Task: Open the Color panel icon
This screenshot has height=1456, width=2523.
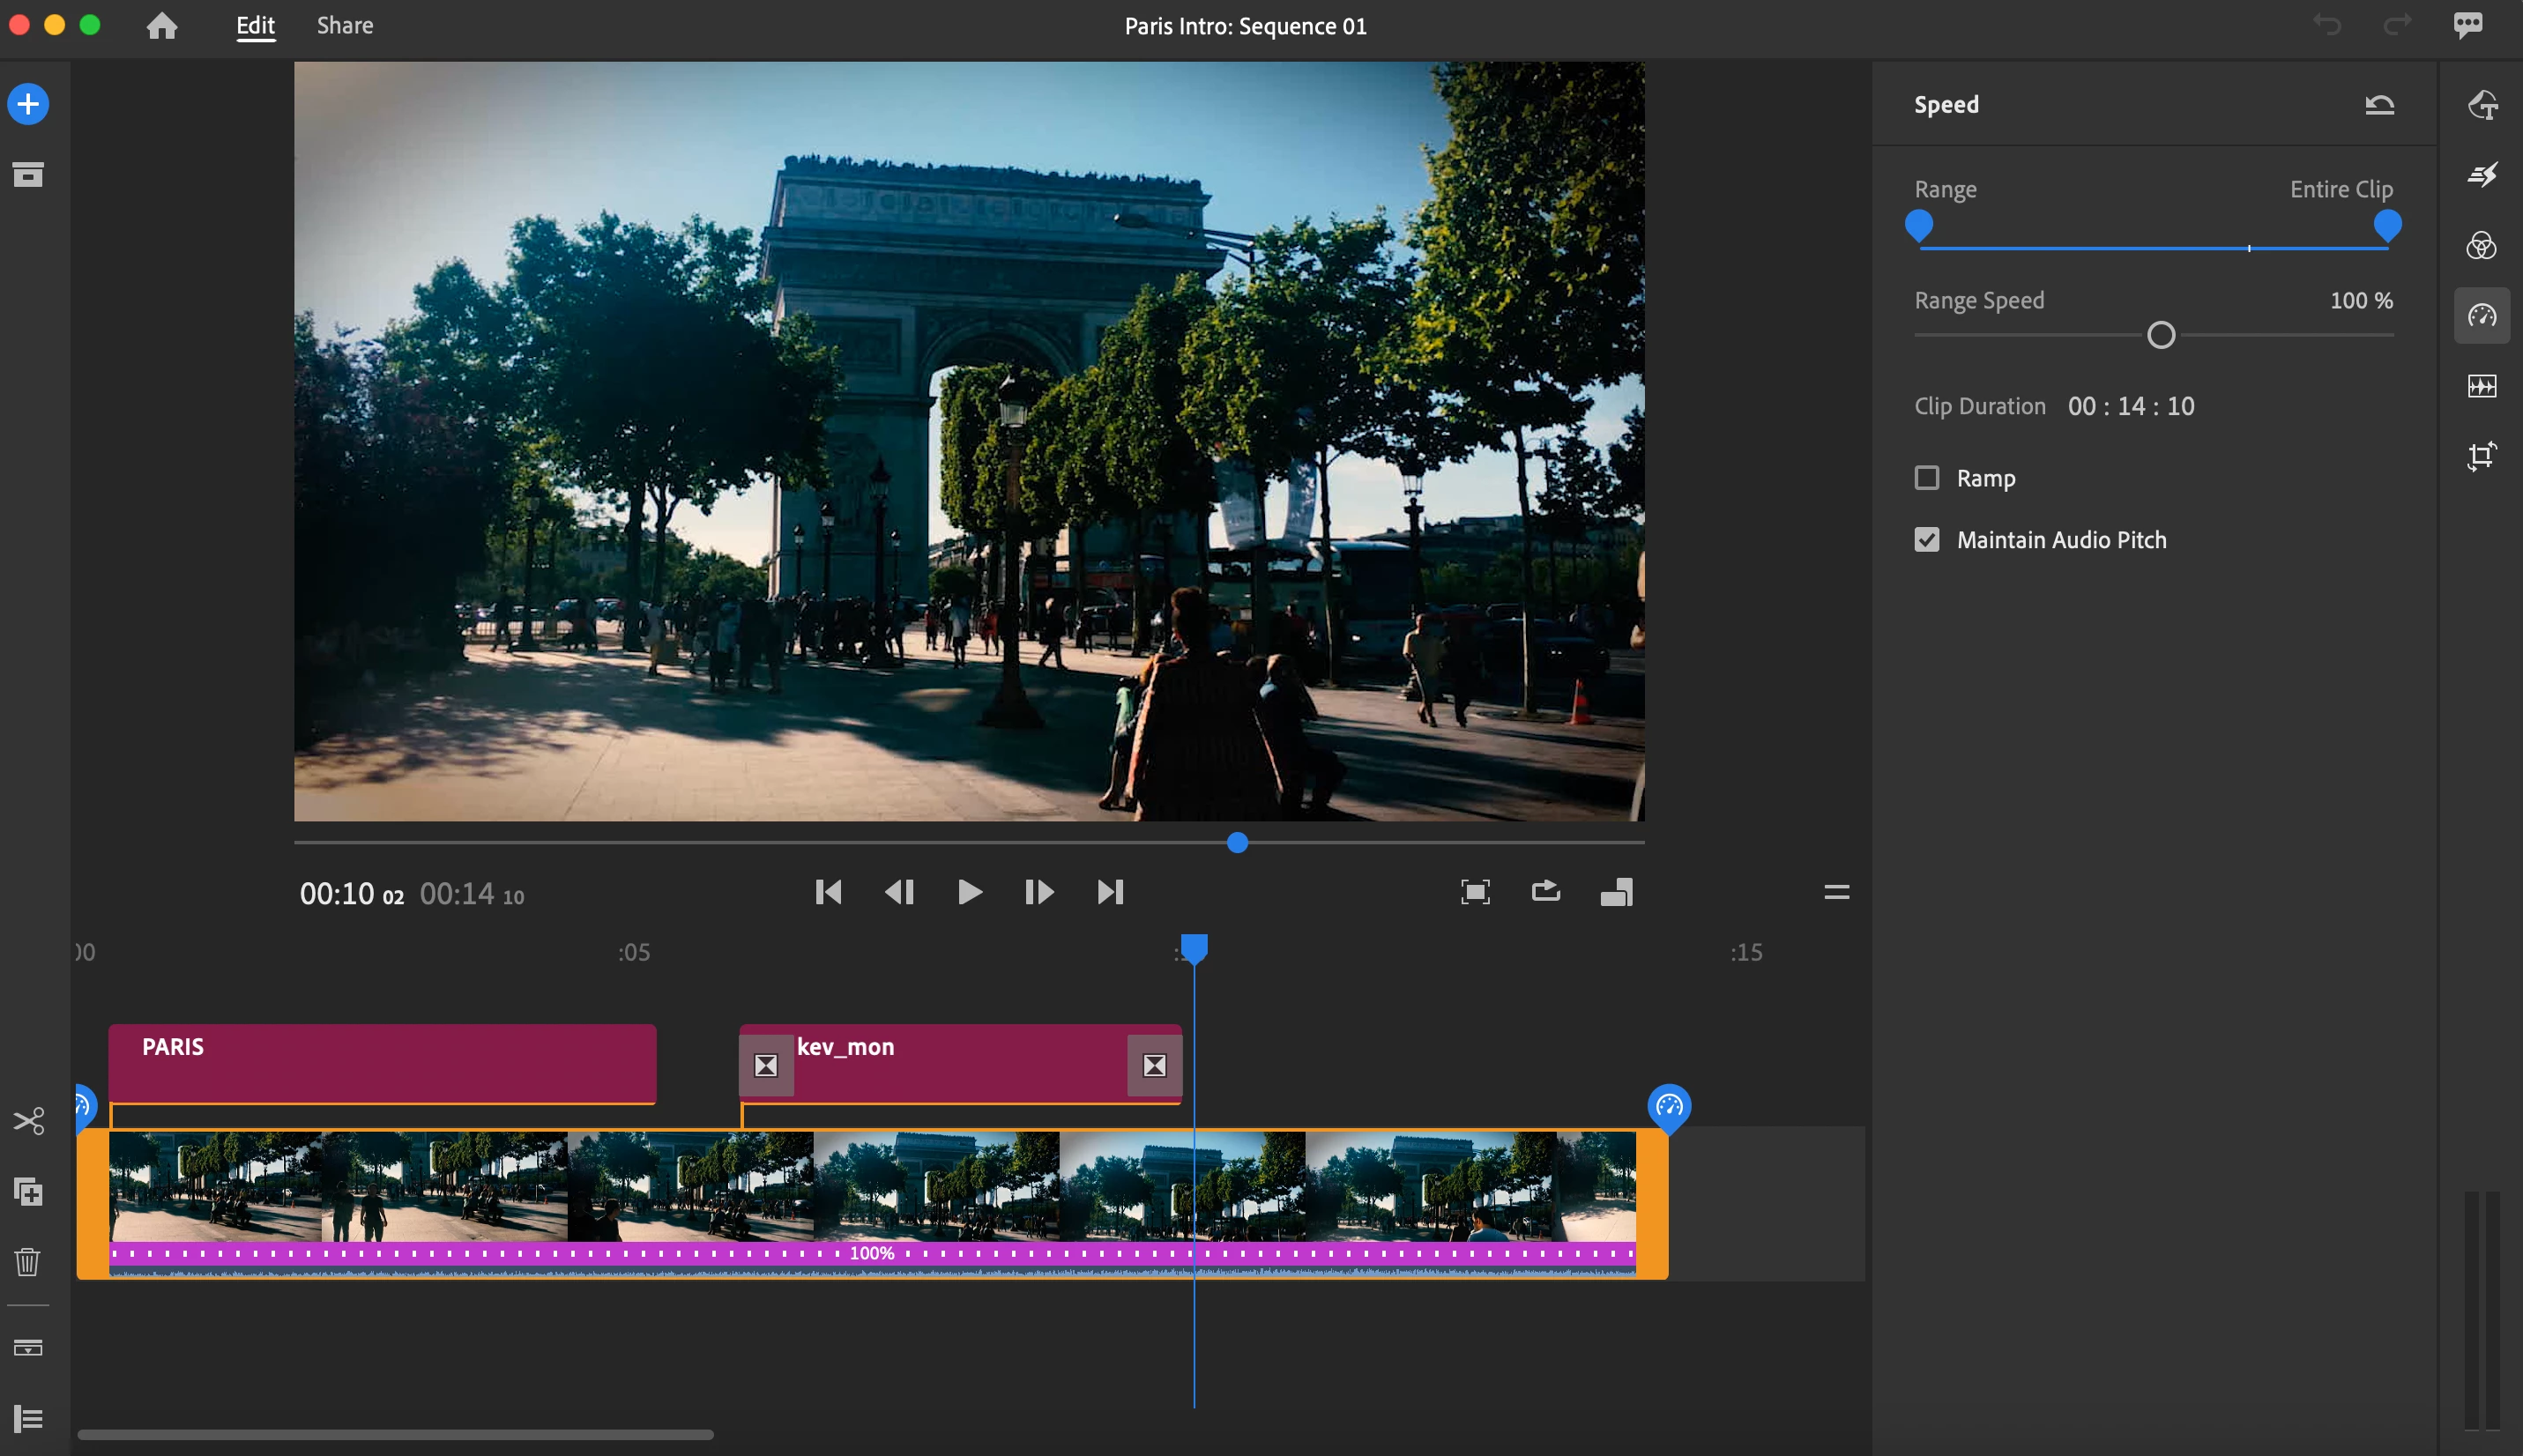Action: coord(2481,245)
